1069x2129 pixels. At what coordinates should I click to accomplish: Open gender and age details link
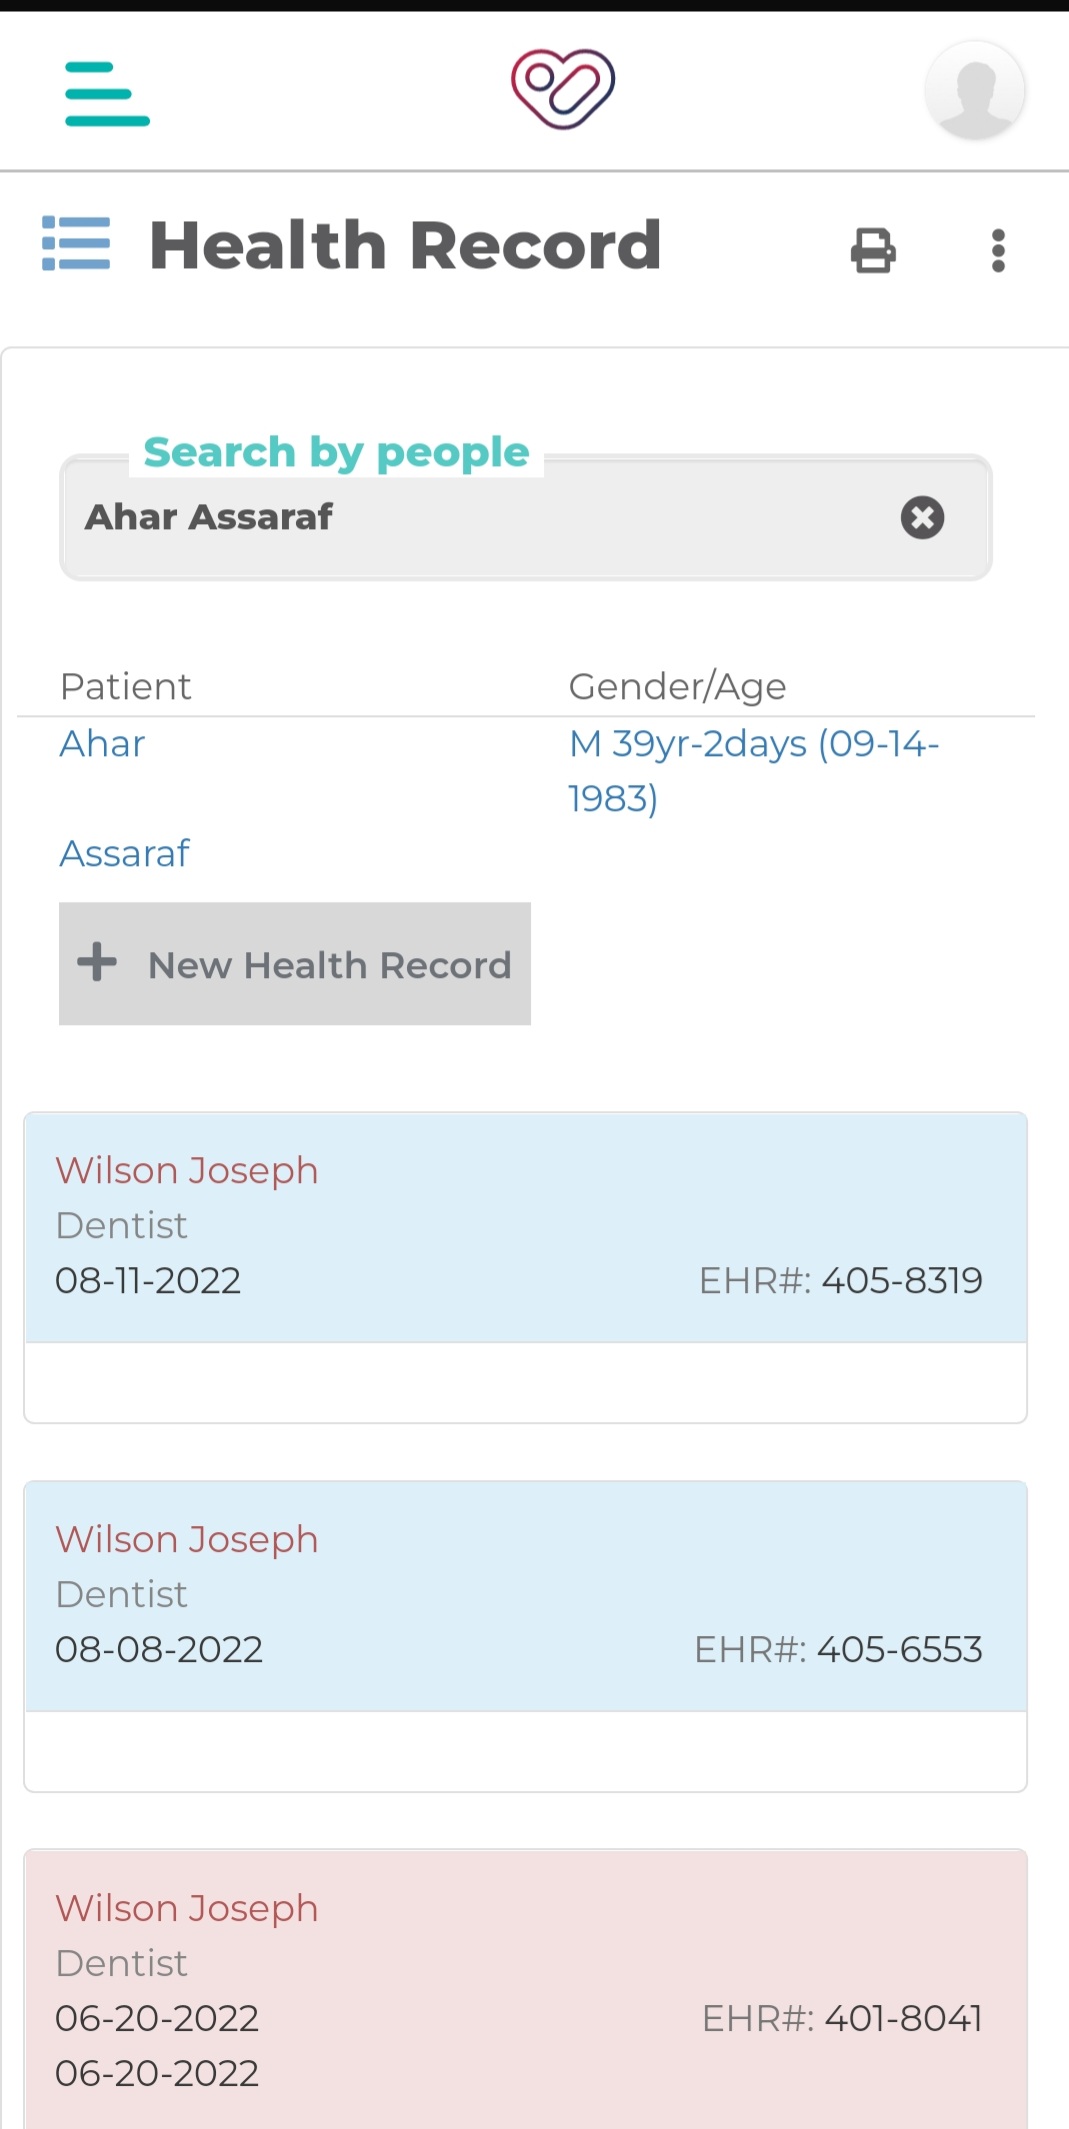point(753,770)
